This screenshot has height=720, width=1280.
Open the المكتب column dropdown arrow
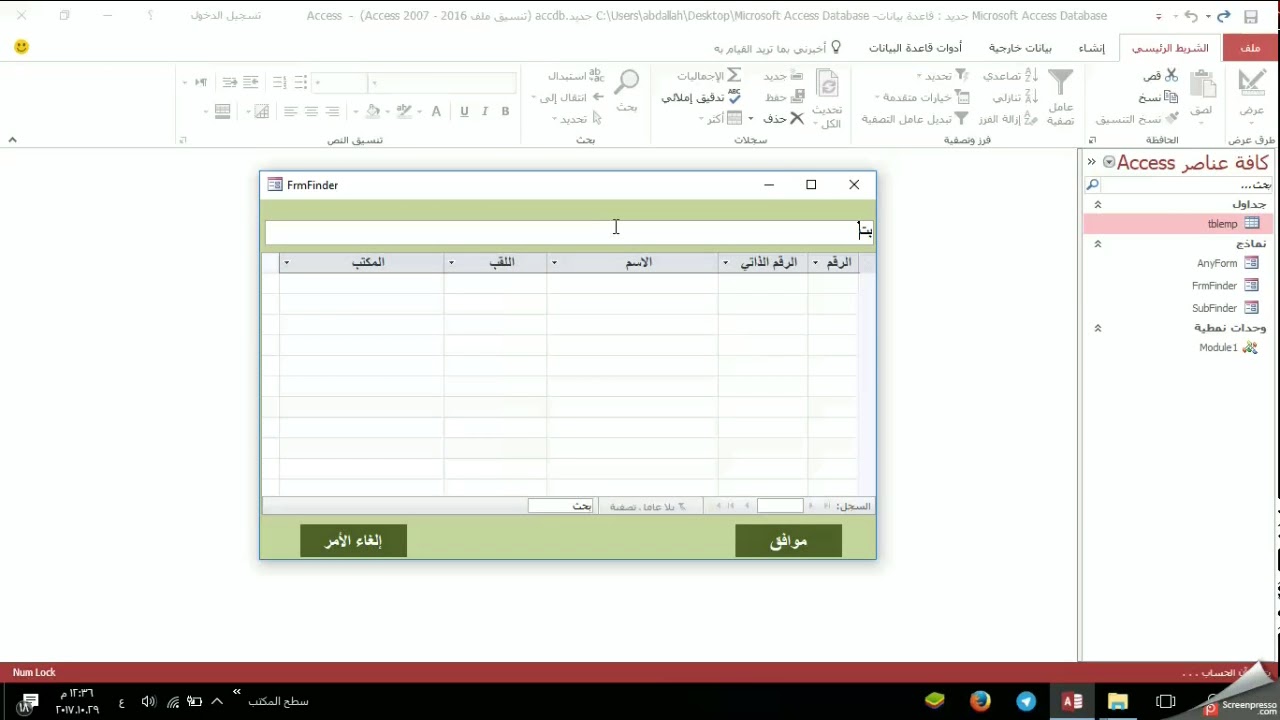(287, 263)
